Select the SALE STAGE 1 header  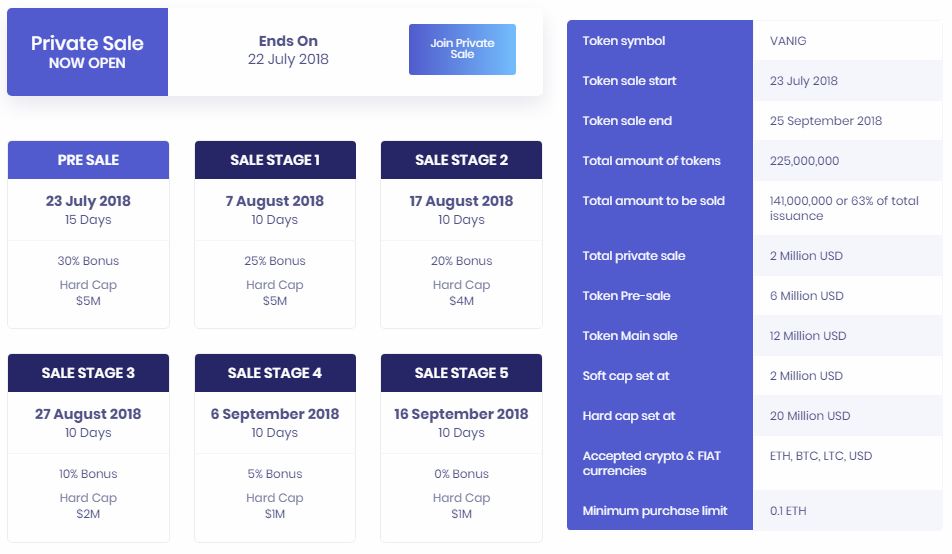(x=275, y=160)
